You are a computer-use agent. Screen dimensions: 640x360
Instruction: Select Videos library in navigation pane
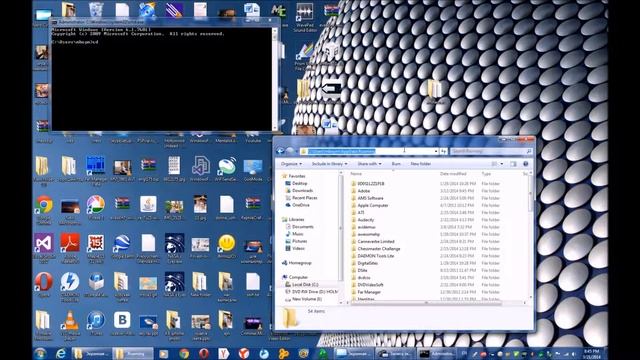click(298, 248)
